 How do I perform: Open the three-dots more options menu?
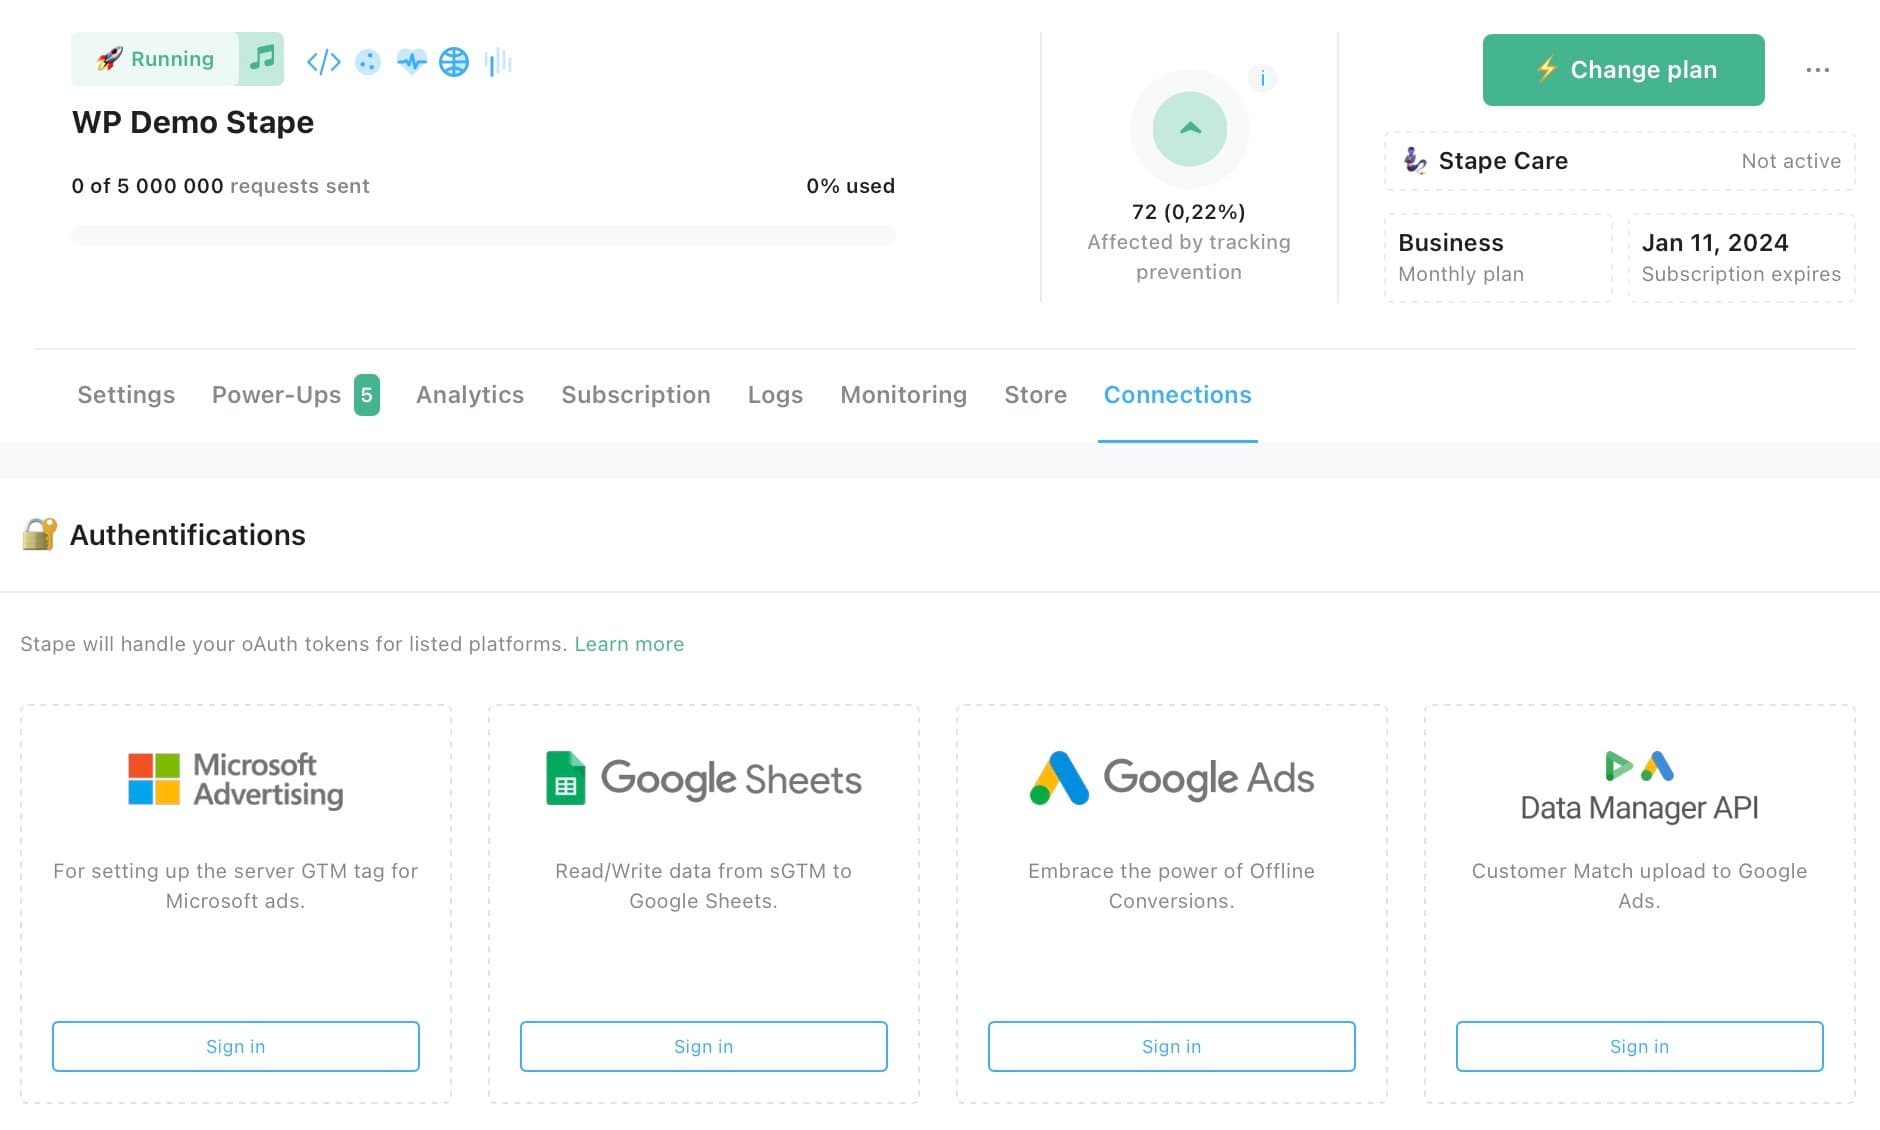1817,70
